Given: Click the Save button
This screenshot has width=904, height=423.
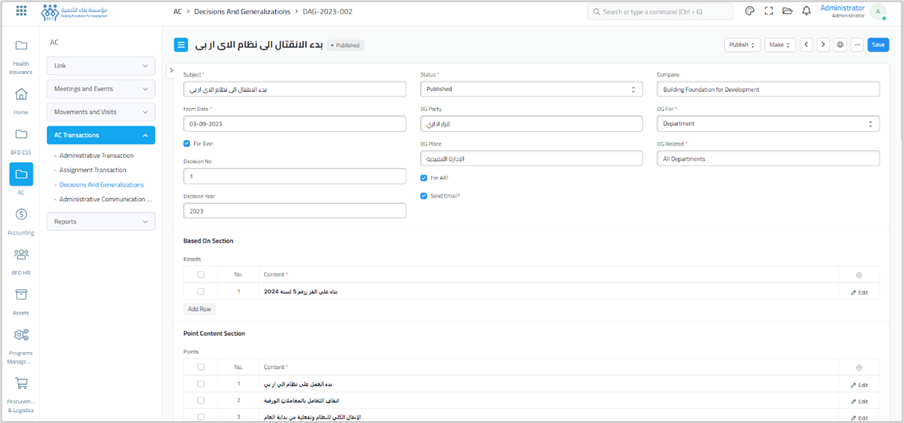Looking at the screenshot, I should tap(877, 45).
